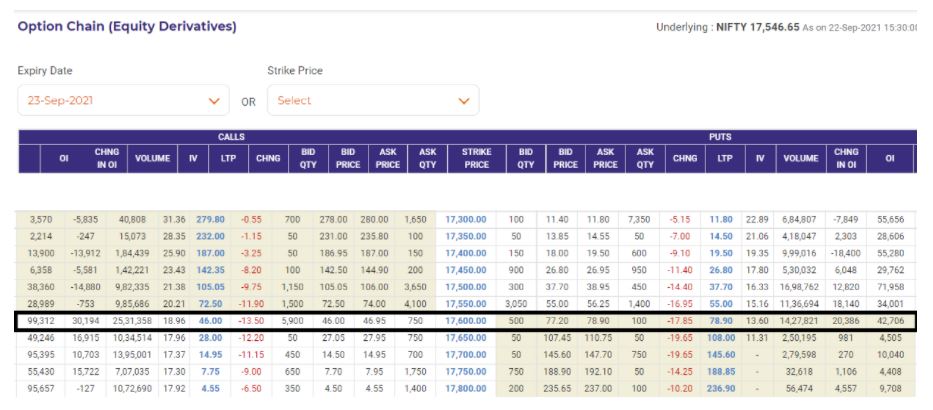The height and width of the screenshot is (410, 933).
Task: Click the CALLS section header
Action: pos(231,137)
